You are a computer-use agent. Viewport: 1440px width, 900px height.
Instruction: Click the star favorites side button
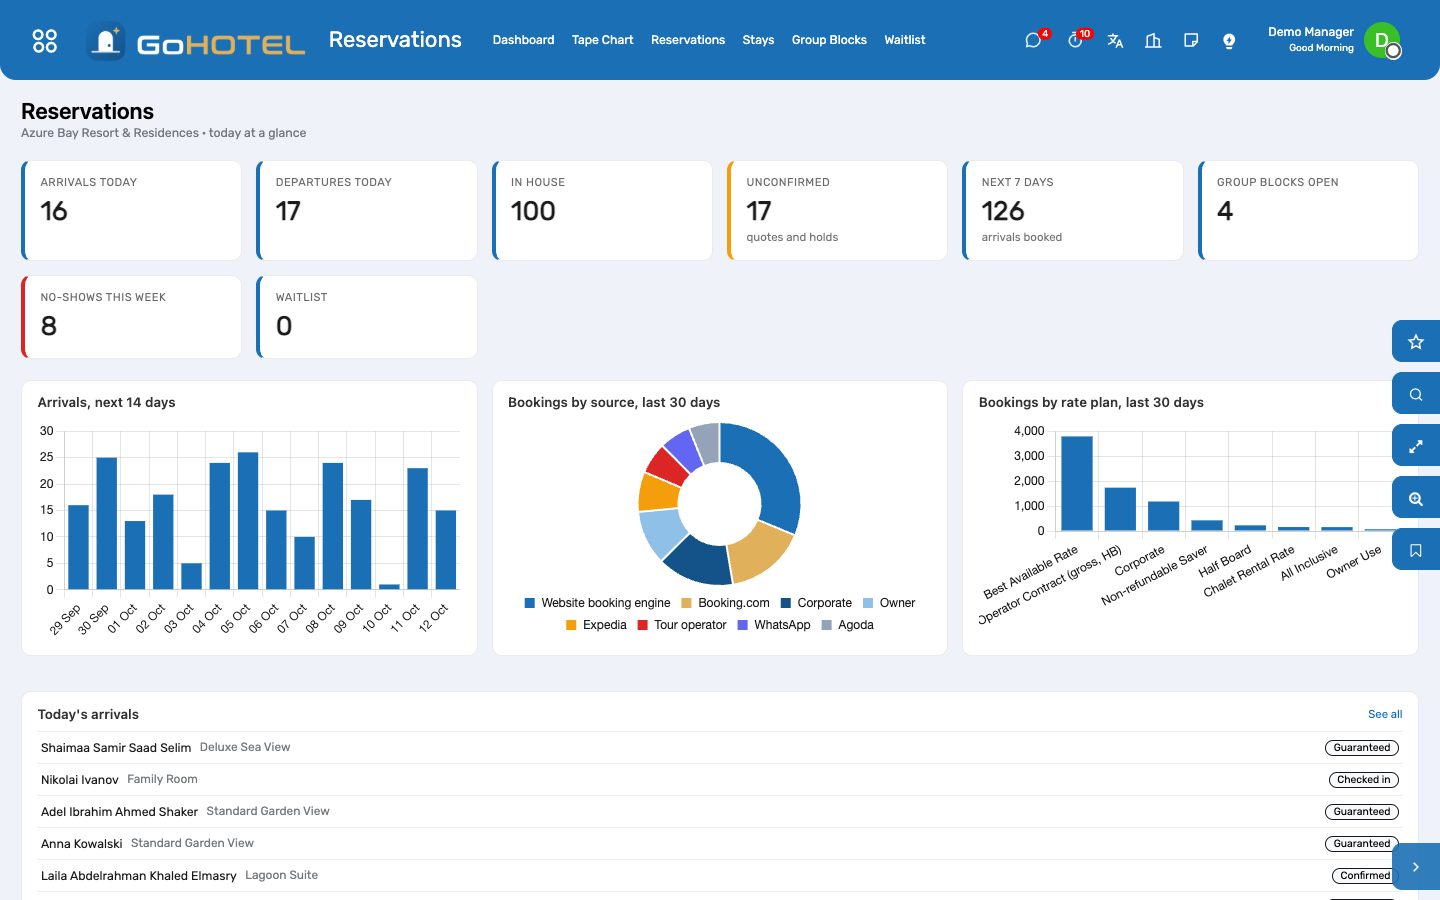point(1416,342)
